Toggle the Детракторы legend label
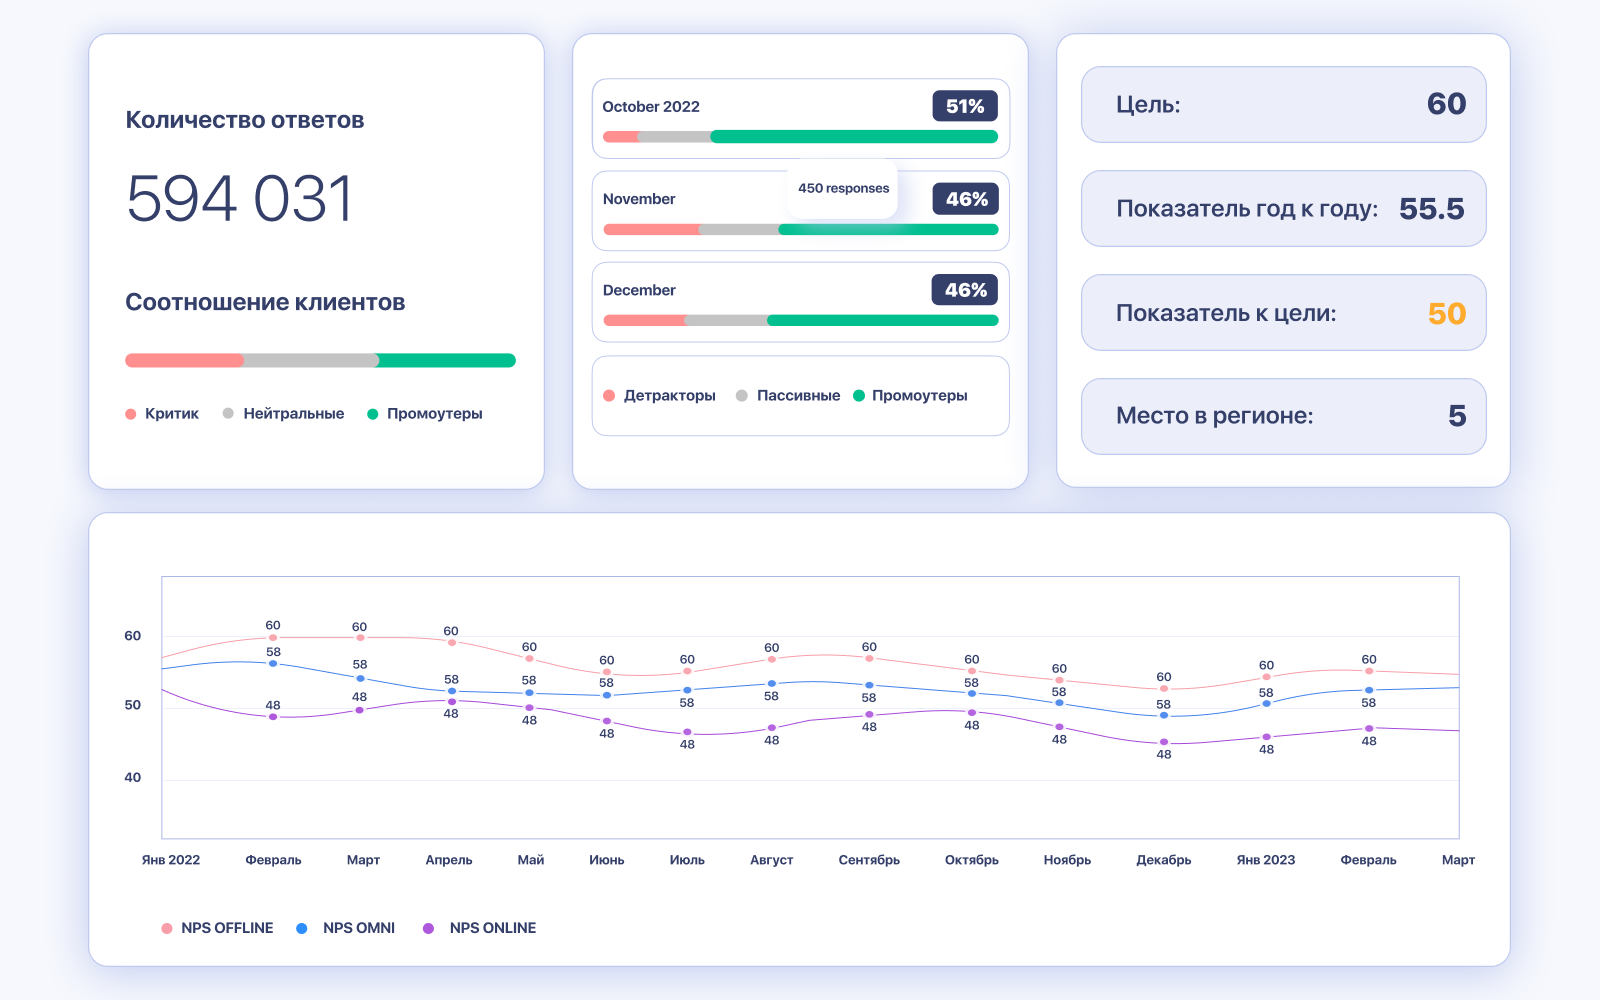This screenshot has width=1600, height=1000. (x=669, y=396)
